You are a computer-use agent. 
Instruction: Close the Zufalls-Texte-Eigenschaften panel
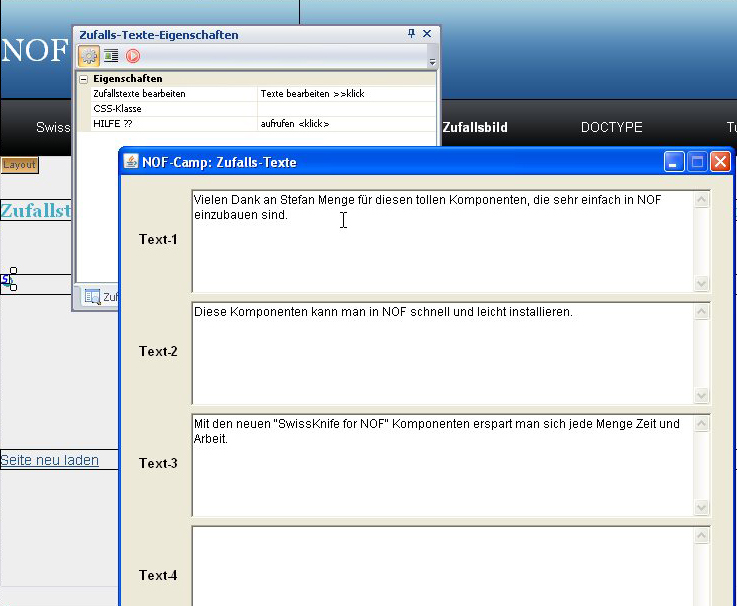[428, 34]
